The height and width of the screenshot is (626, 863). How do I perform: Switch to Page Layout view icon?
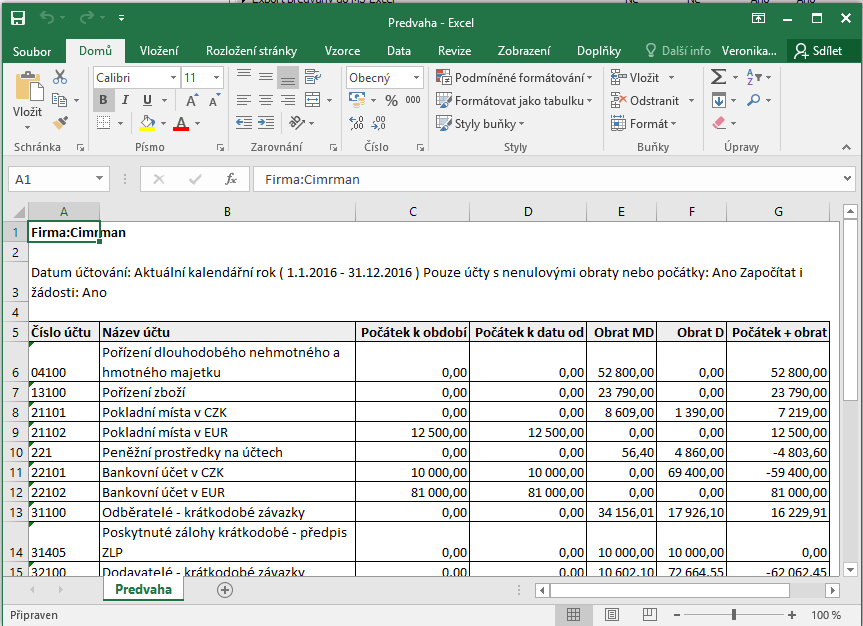click(x=610, y=614)
